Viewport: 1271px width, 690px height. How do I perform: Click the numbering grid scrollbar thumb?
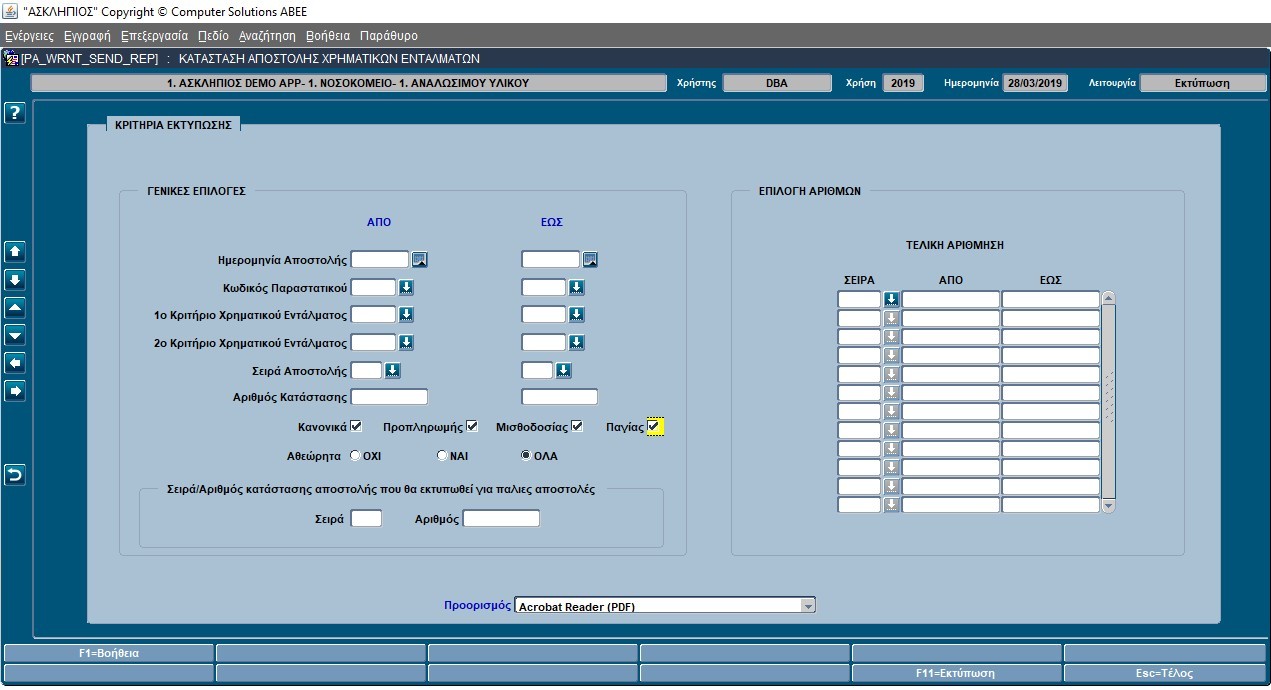[x=1108, y=400]
